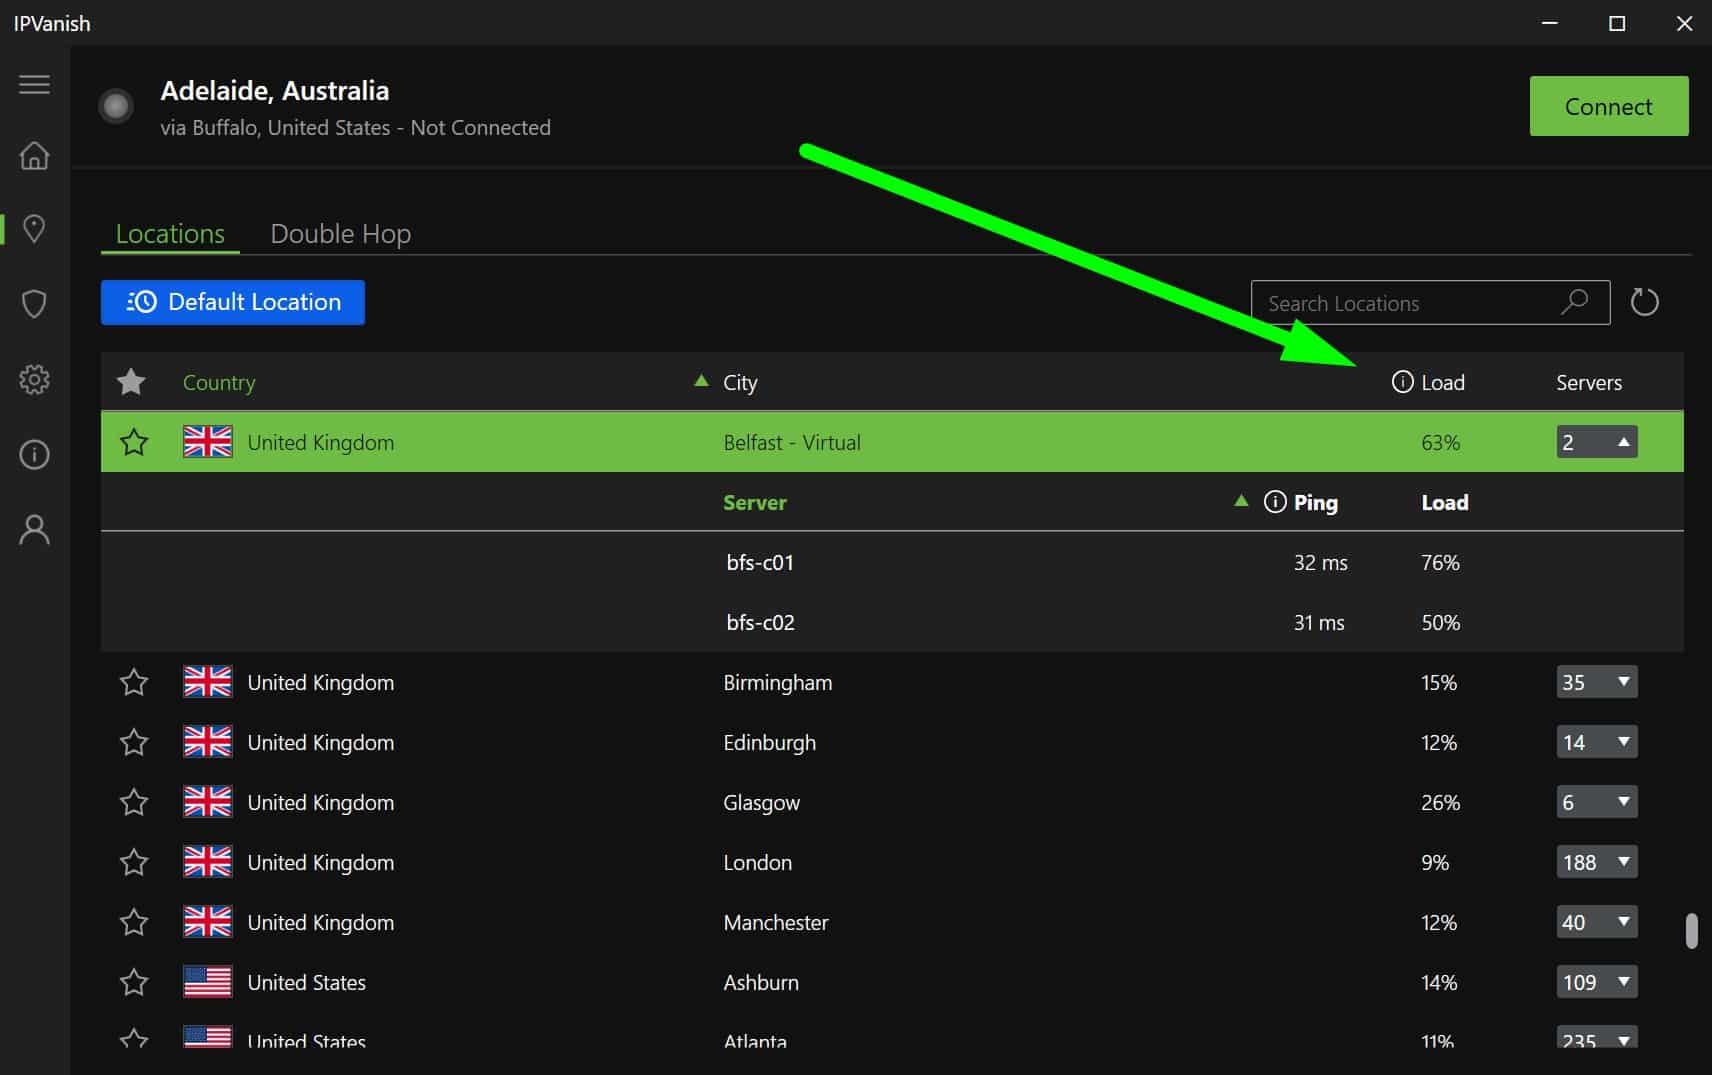Favorite the Edinburgh location
Viewport: 1712px width, 1075px height.
click(134, 742)
